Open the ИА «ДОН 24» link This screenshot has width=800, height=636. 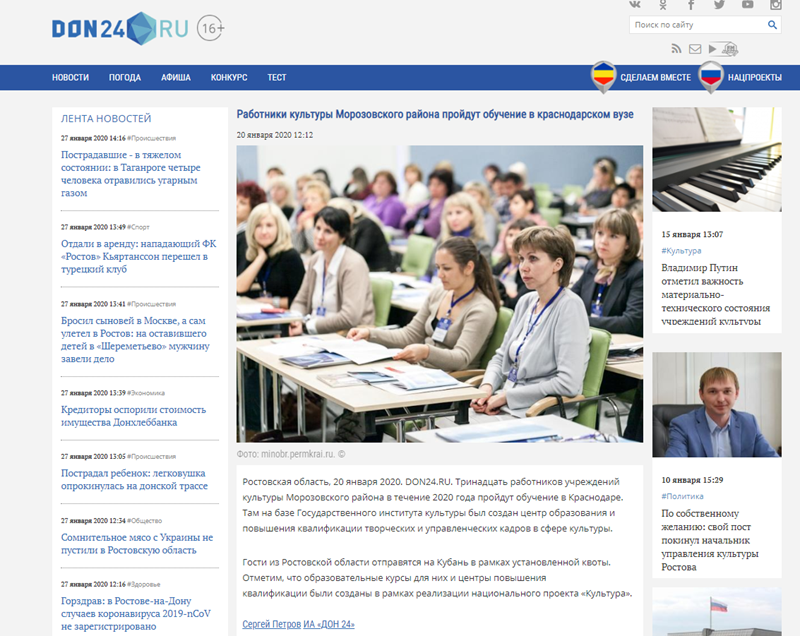pos(329,624)
